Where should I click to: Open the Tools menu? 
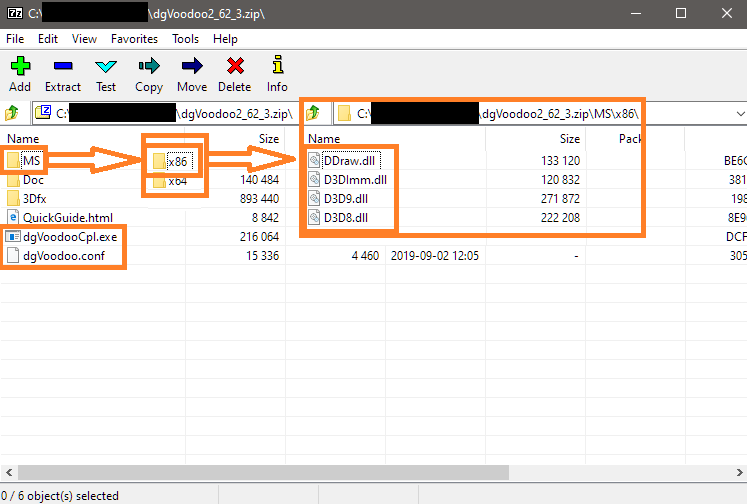coord(185,39)
